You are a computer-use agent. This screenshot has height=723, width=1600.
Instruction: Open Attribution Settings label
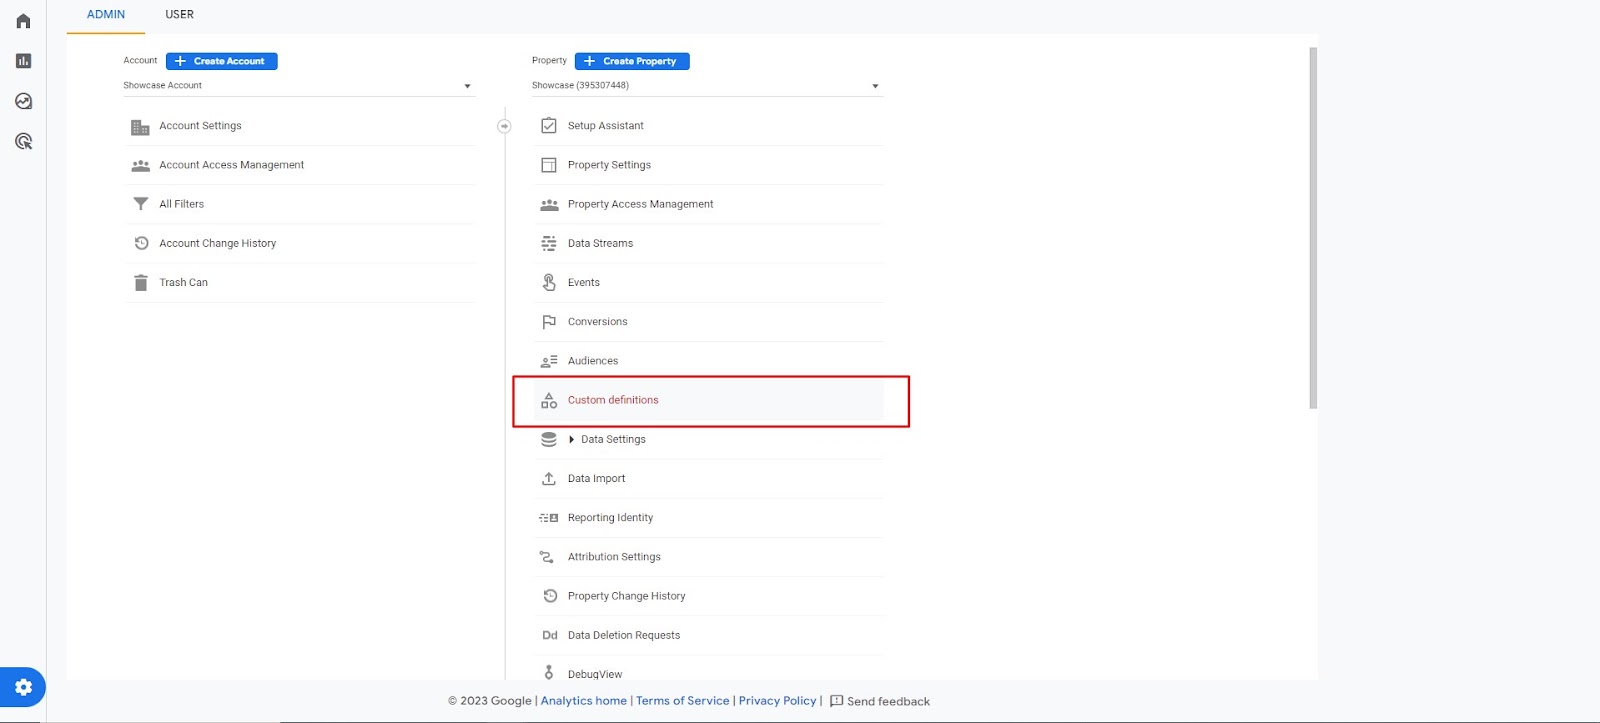coord(615,557)
